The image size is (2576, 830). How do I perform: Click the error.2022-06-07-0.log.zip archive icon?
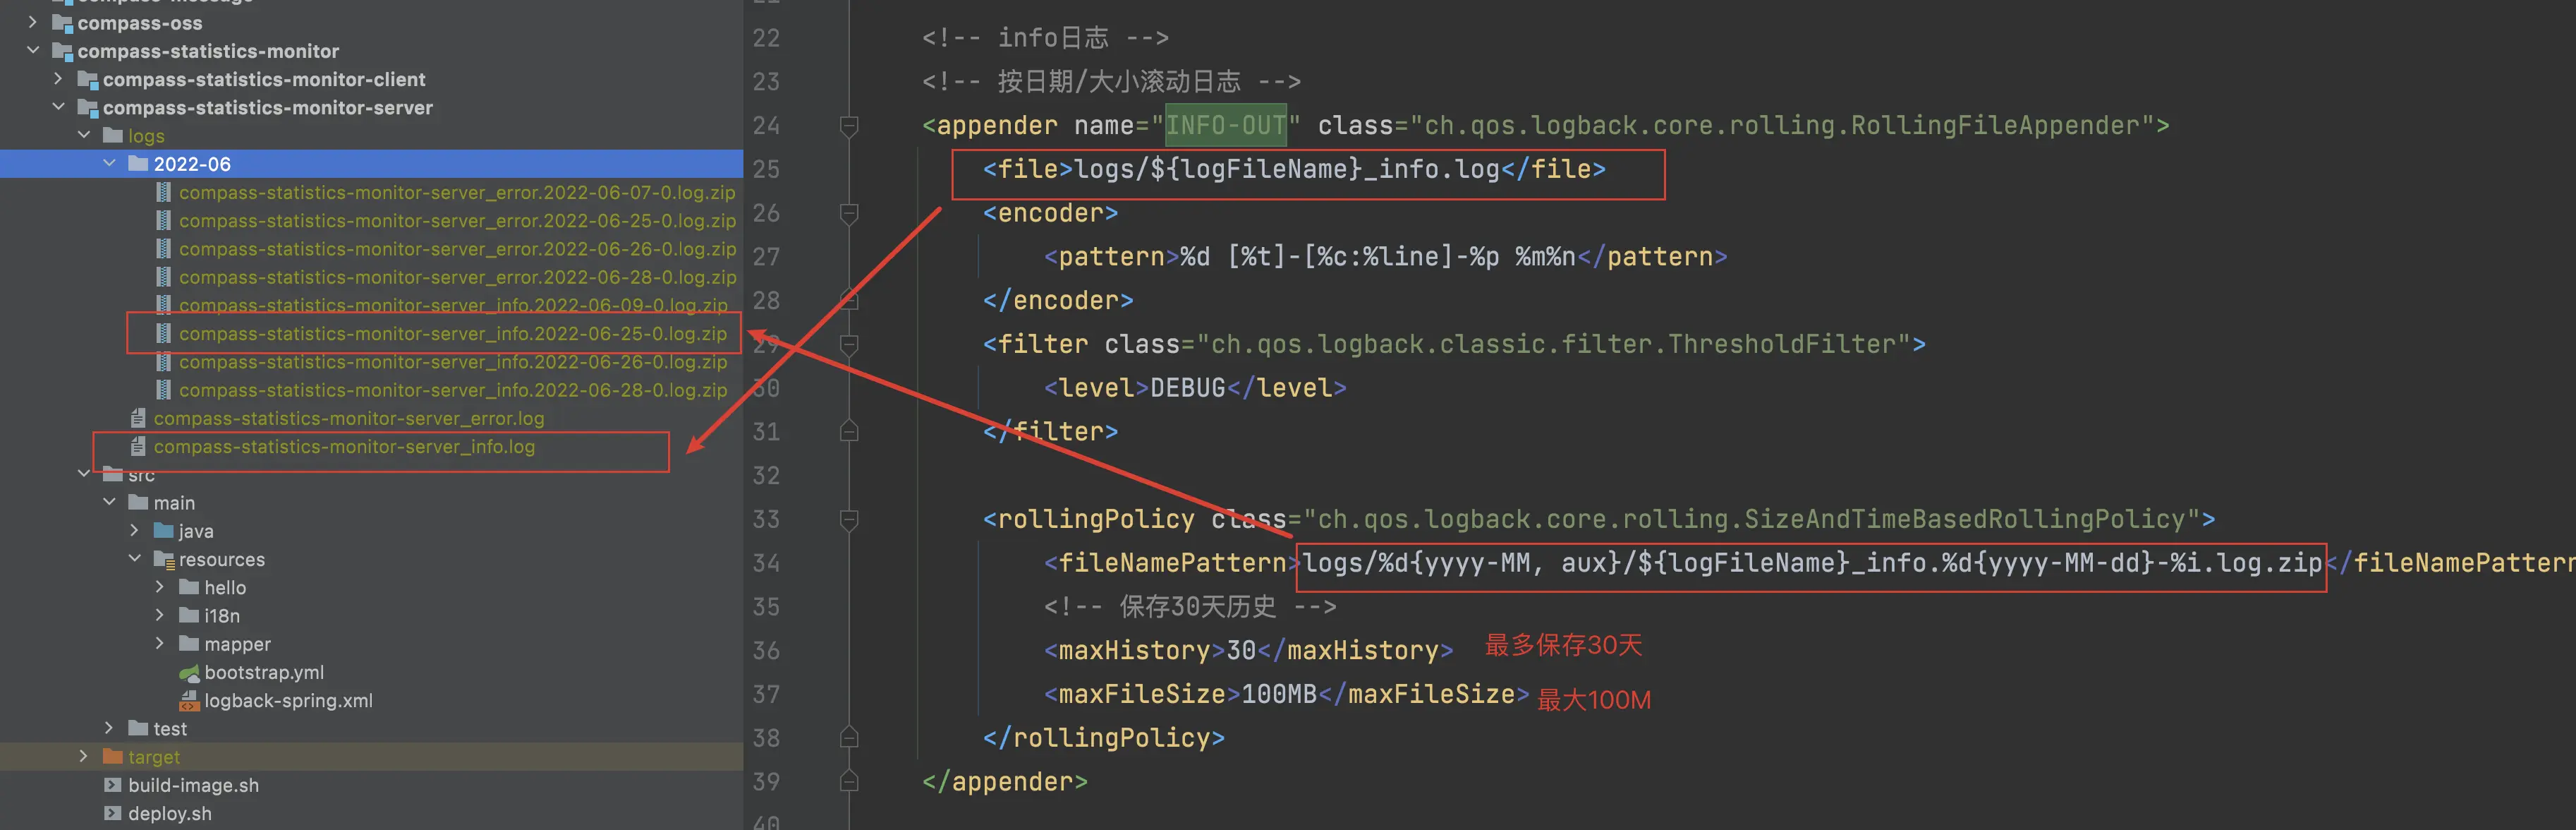[x=163, y=192]
